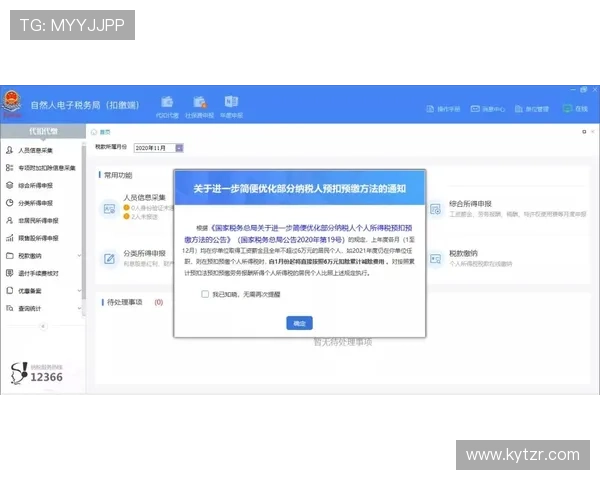Click the 在线 online status indicator
Screen dimensions: 600x480
[x=575, y=109]
